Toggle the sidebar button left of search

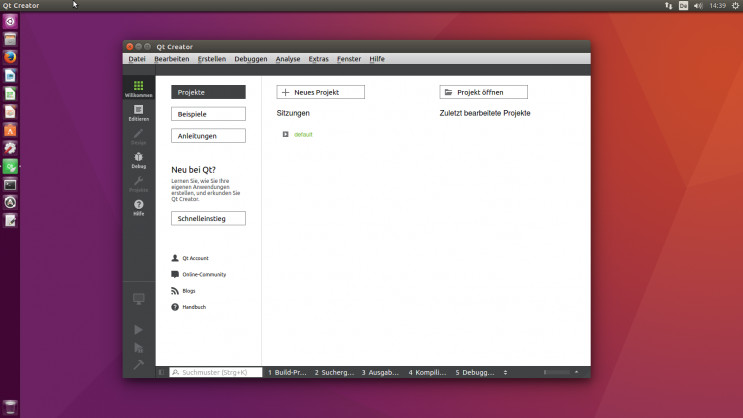[162, 373]
